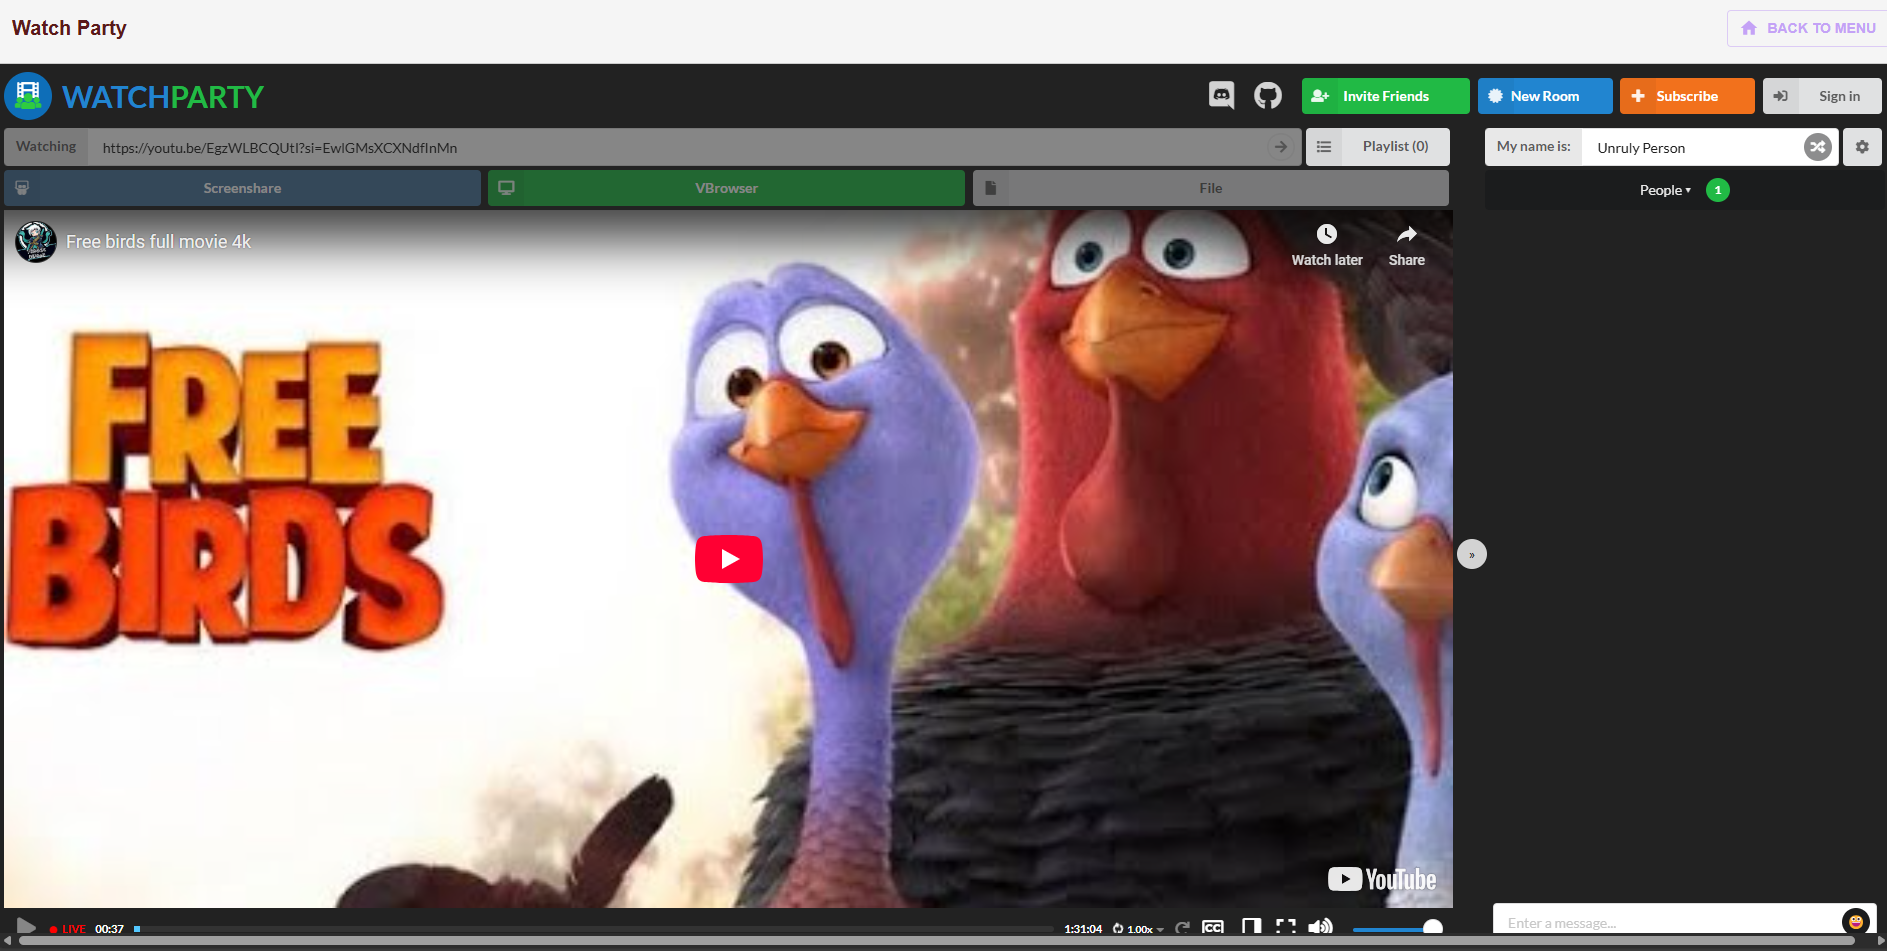Open the 1.00x playback speed dropdown

point(1139,929)
